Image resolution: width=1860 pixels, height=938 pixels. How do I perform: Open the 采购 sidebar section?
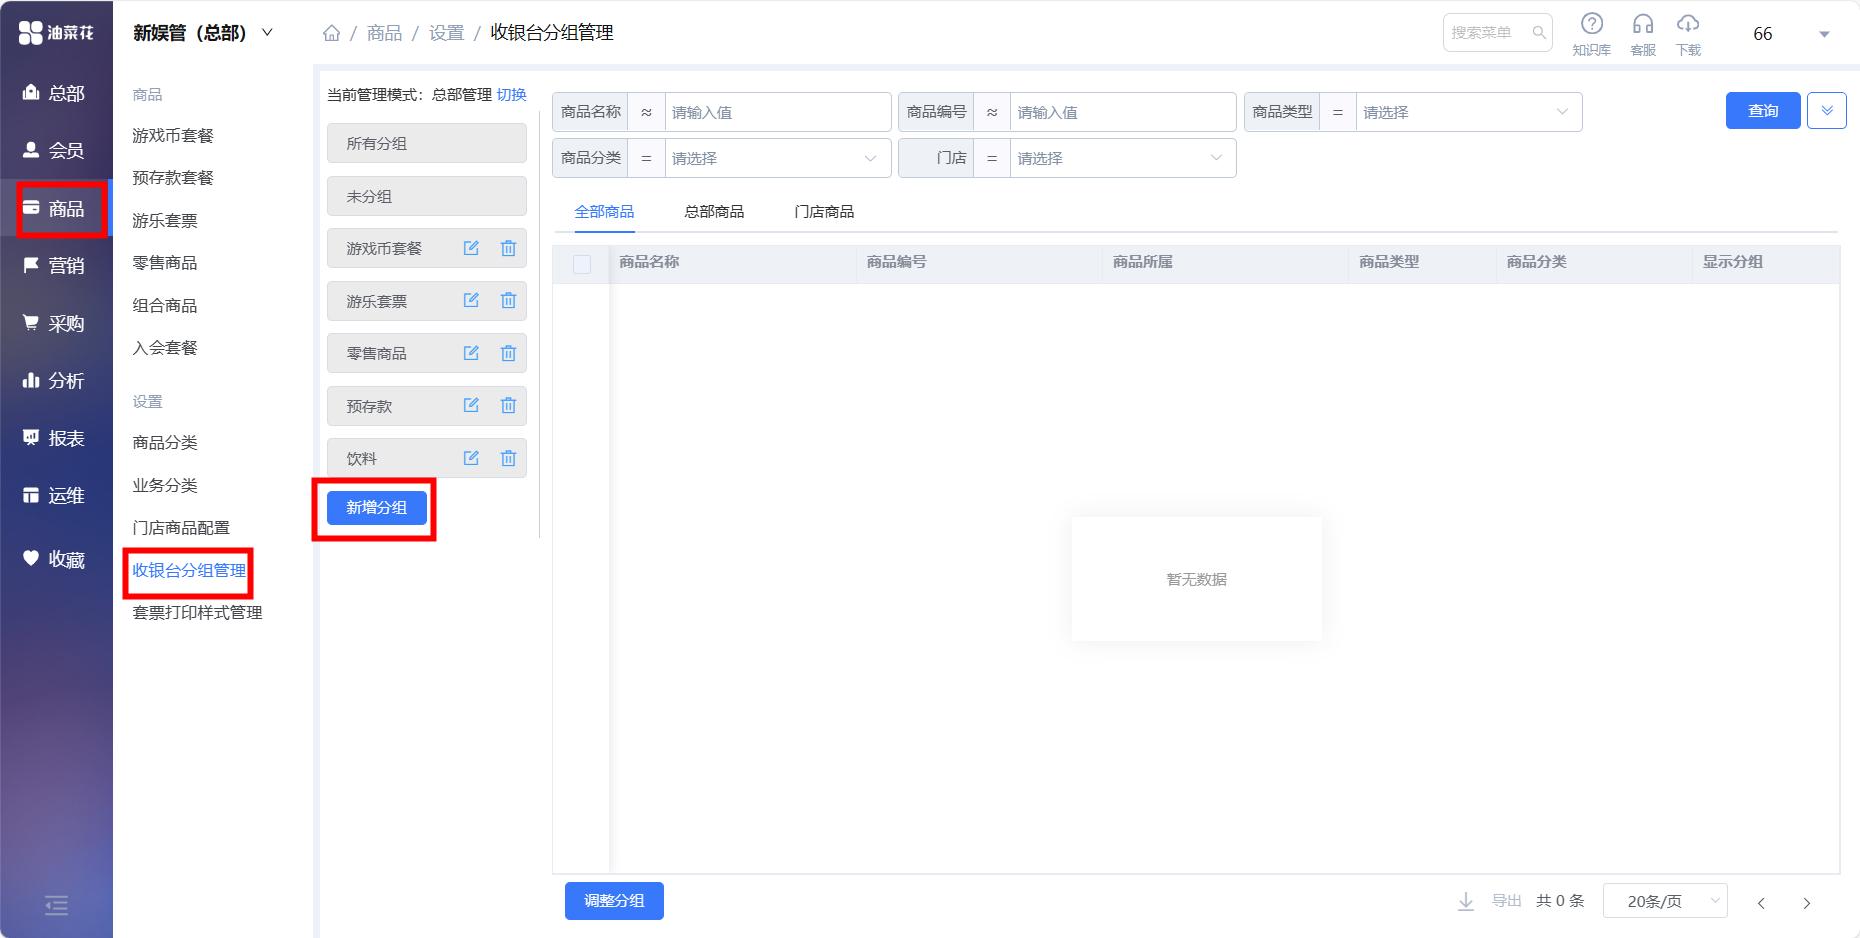tap(55, 323)
